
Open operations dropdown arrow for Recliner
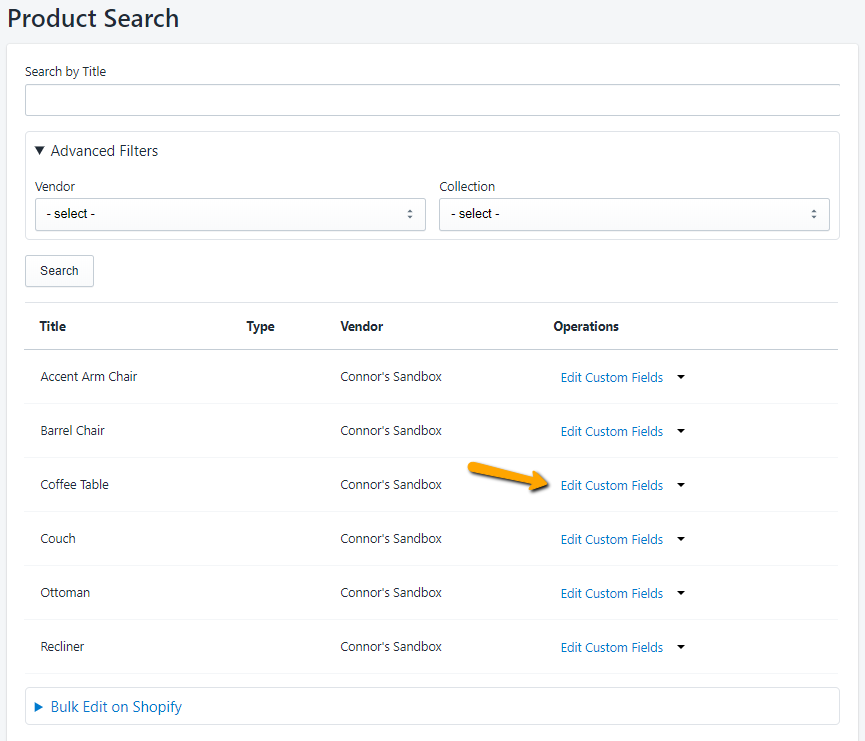681,647
